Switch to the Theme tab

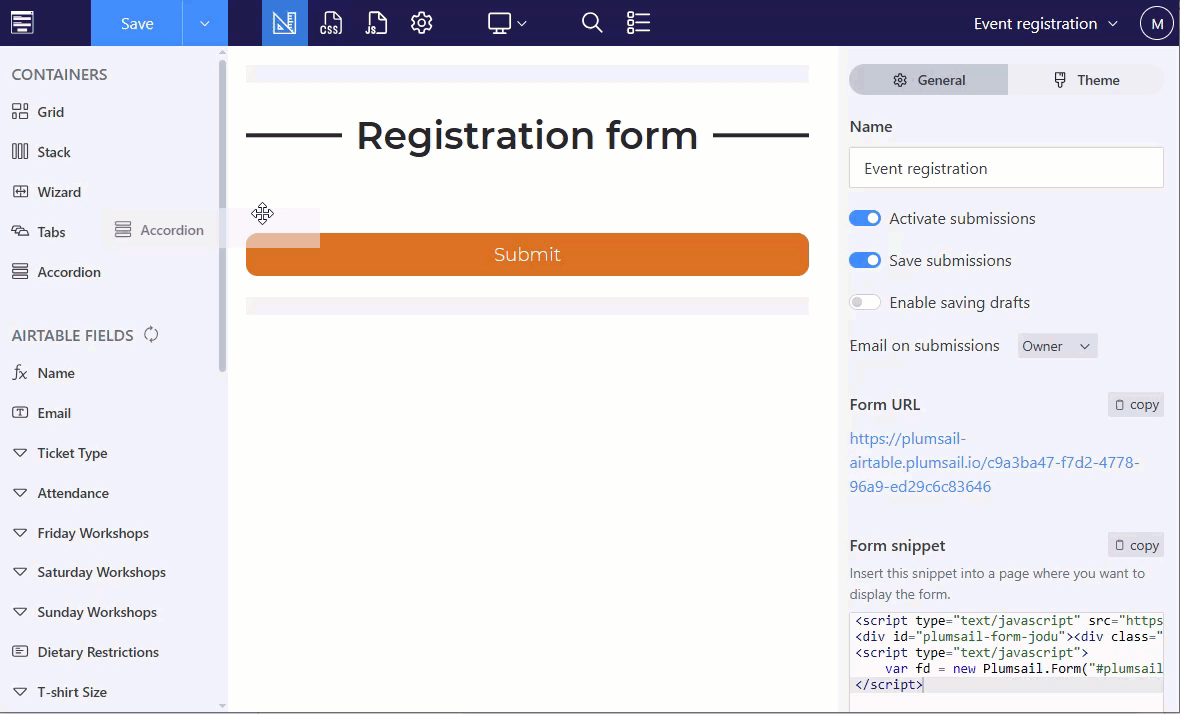pyautogui.click(x=1086, y=80)
